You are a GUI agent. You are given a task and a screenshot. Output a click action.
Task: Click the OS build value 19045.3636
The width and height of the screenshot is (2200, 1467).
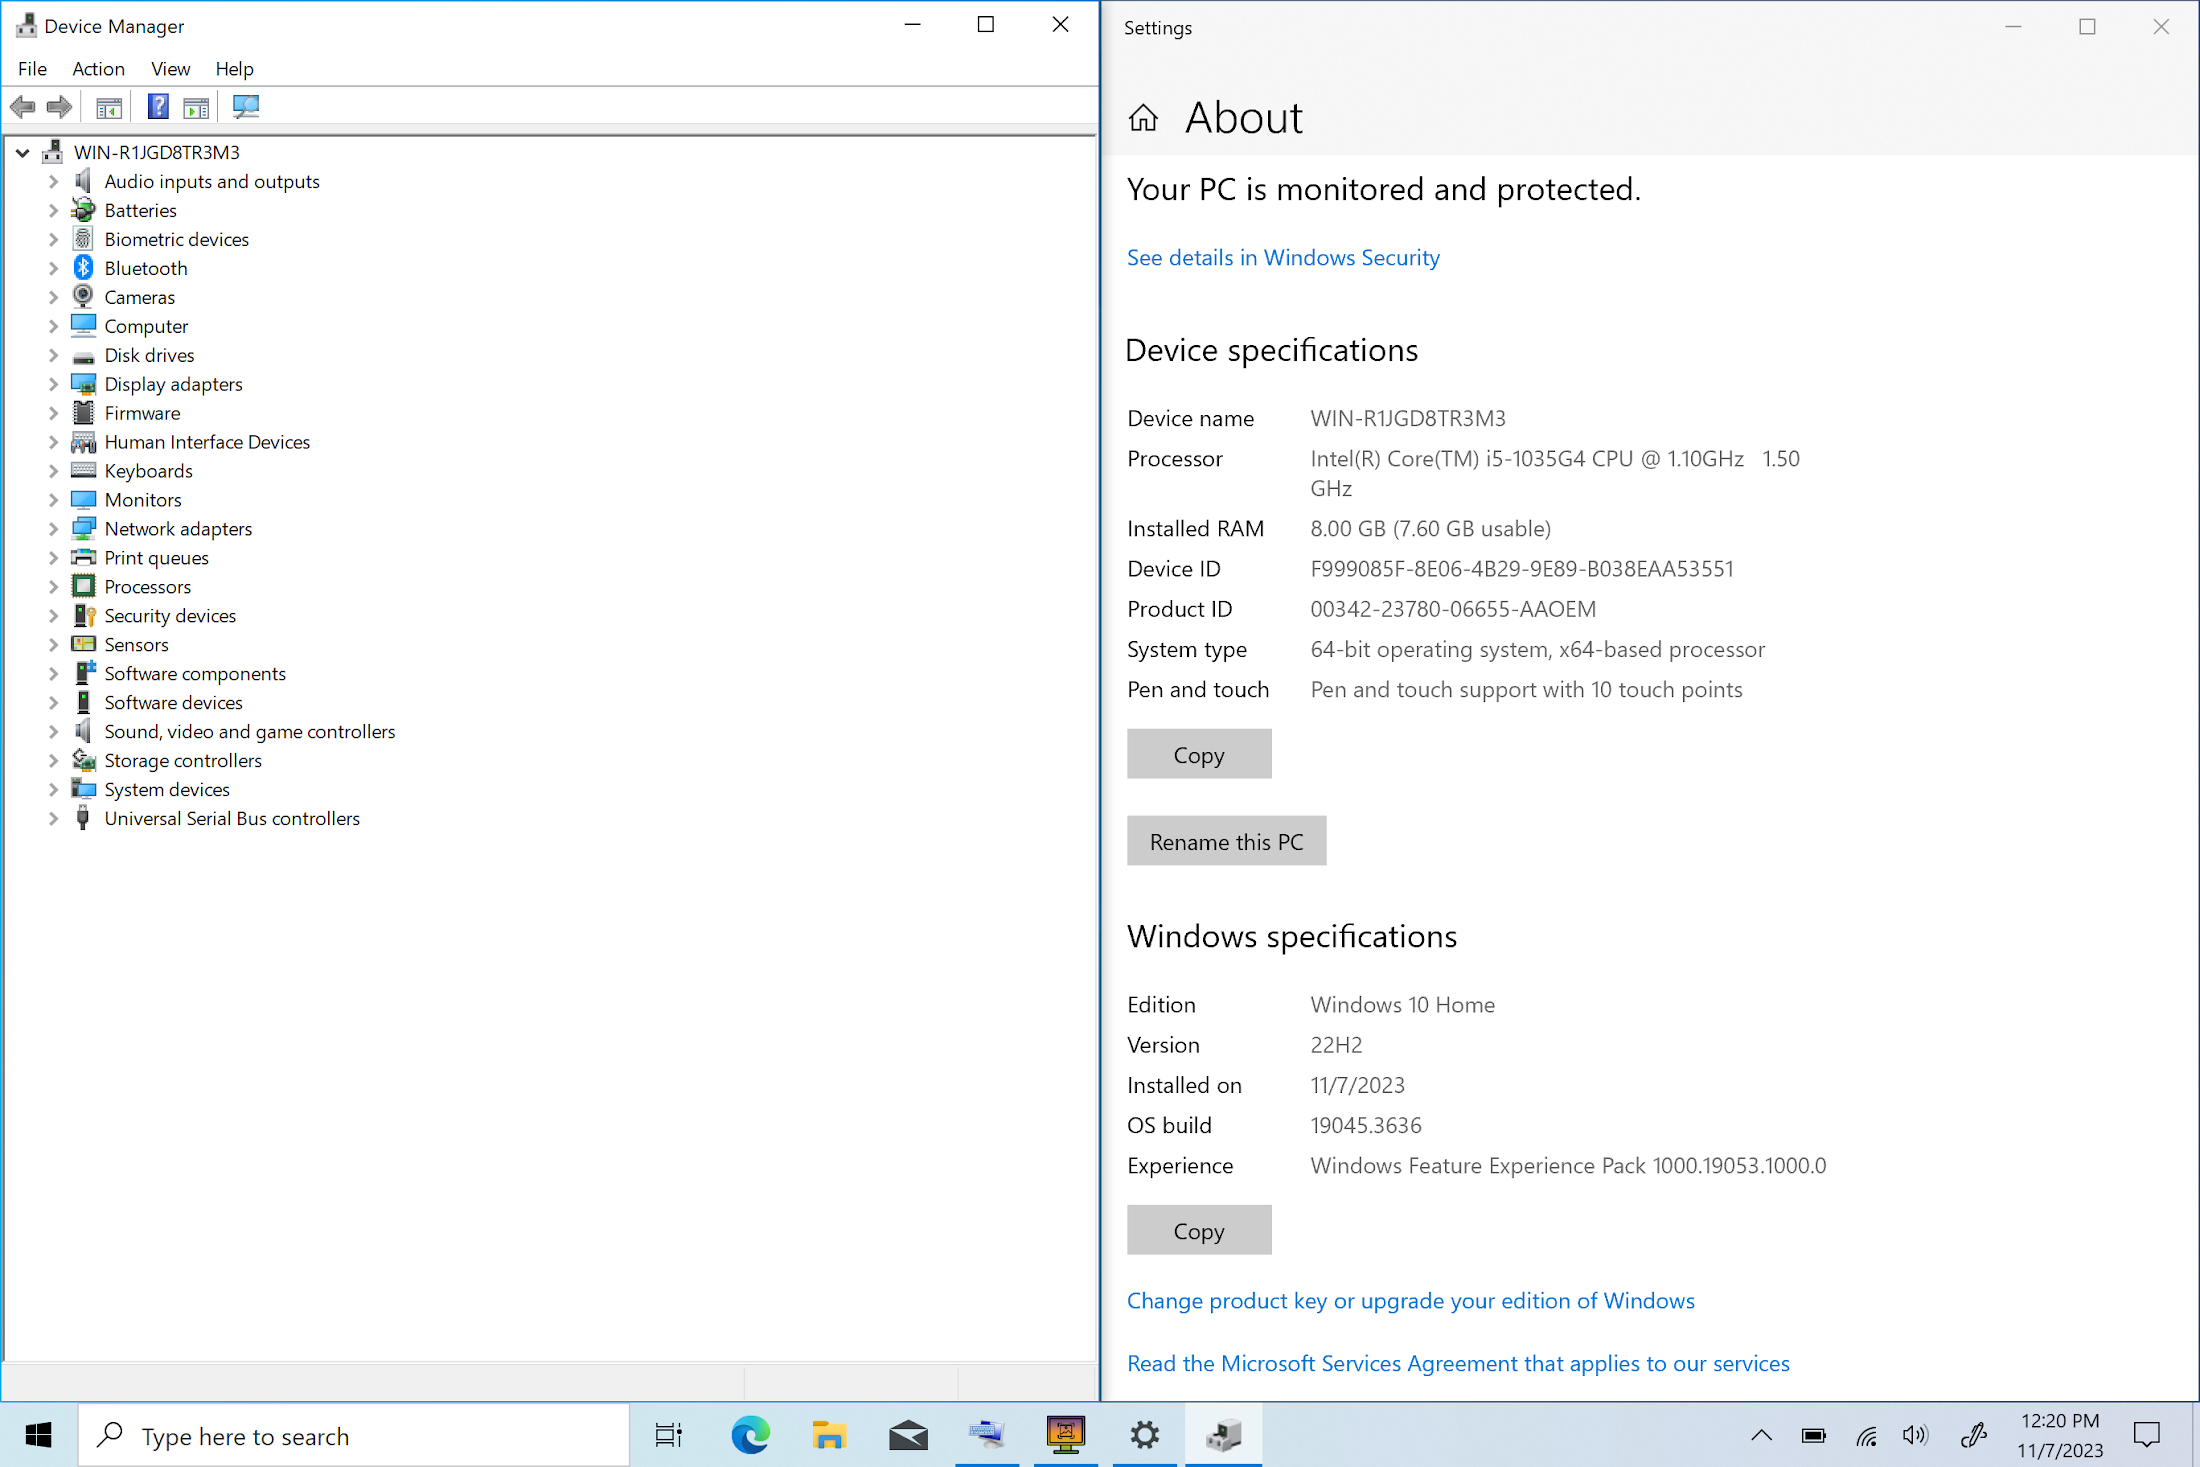pos(1366,1126)
